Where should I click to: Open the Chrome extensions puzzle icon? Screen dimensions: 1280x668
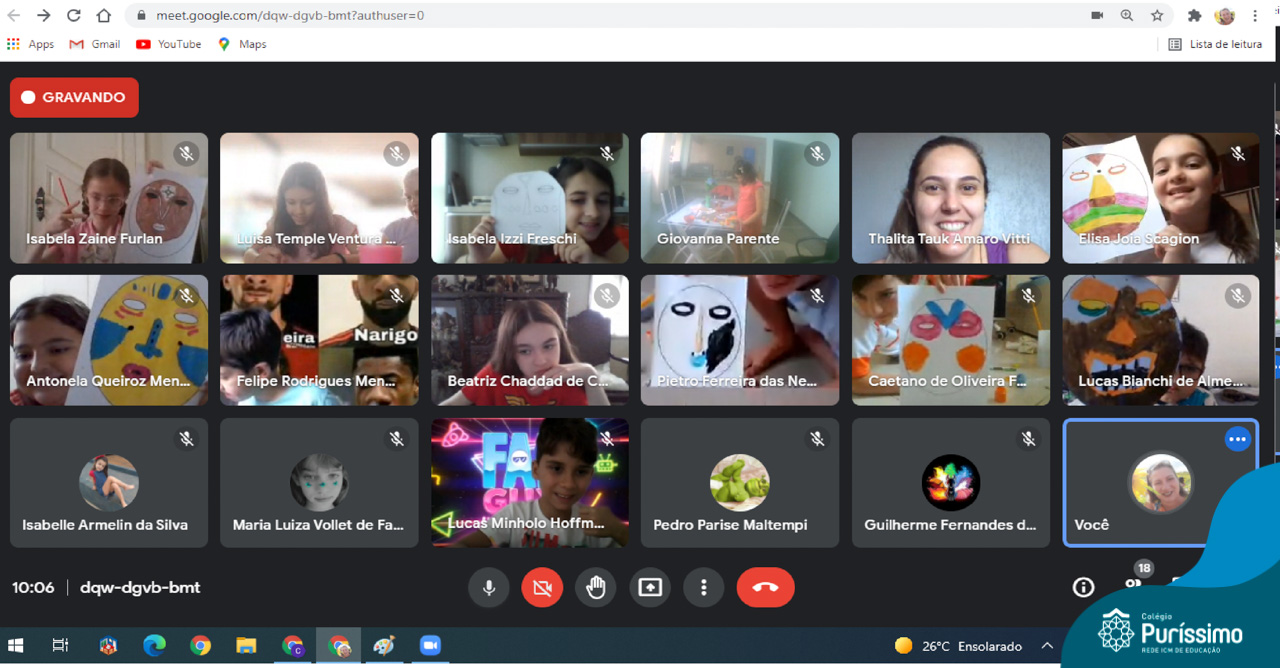[1194, 16]
